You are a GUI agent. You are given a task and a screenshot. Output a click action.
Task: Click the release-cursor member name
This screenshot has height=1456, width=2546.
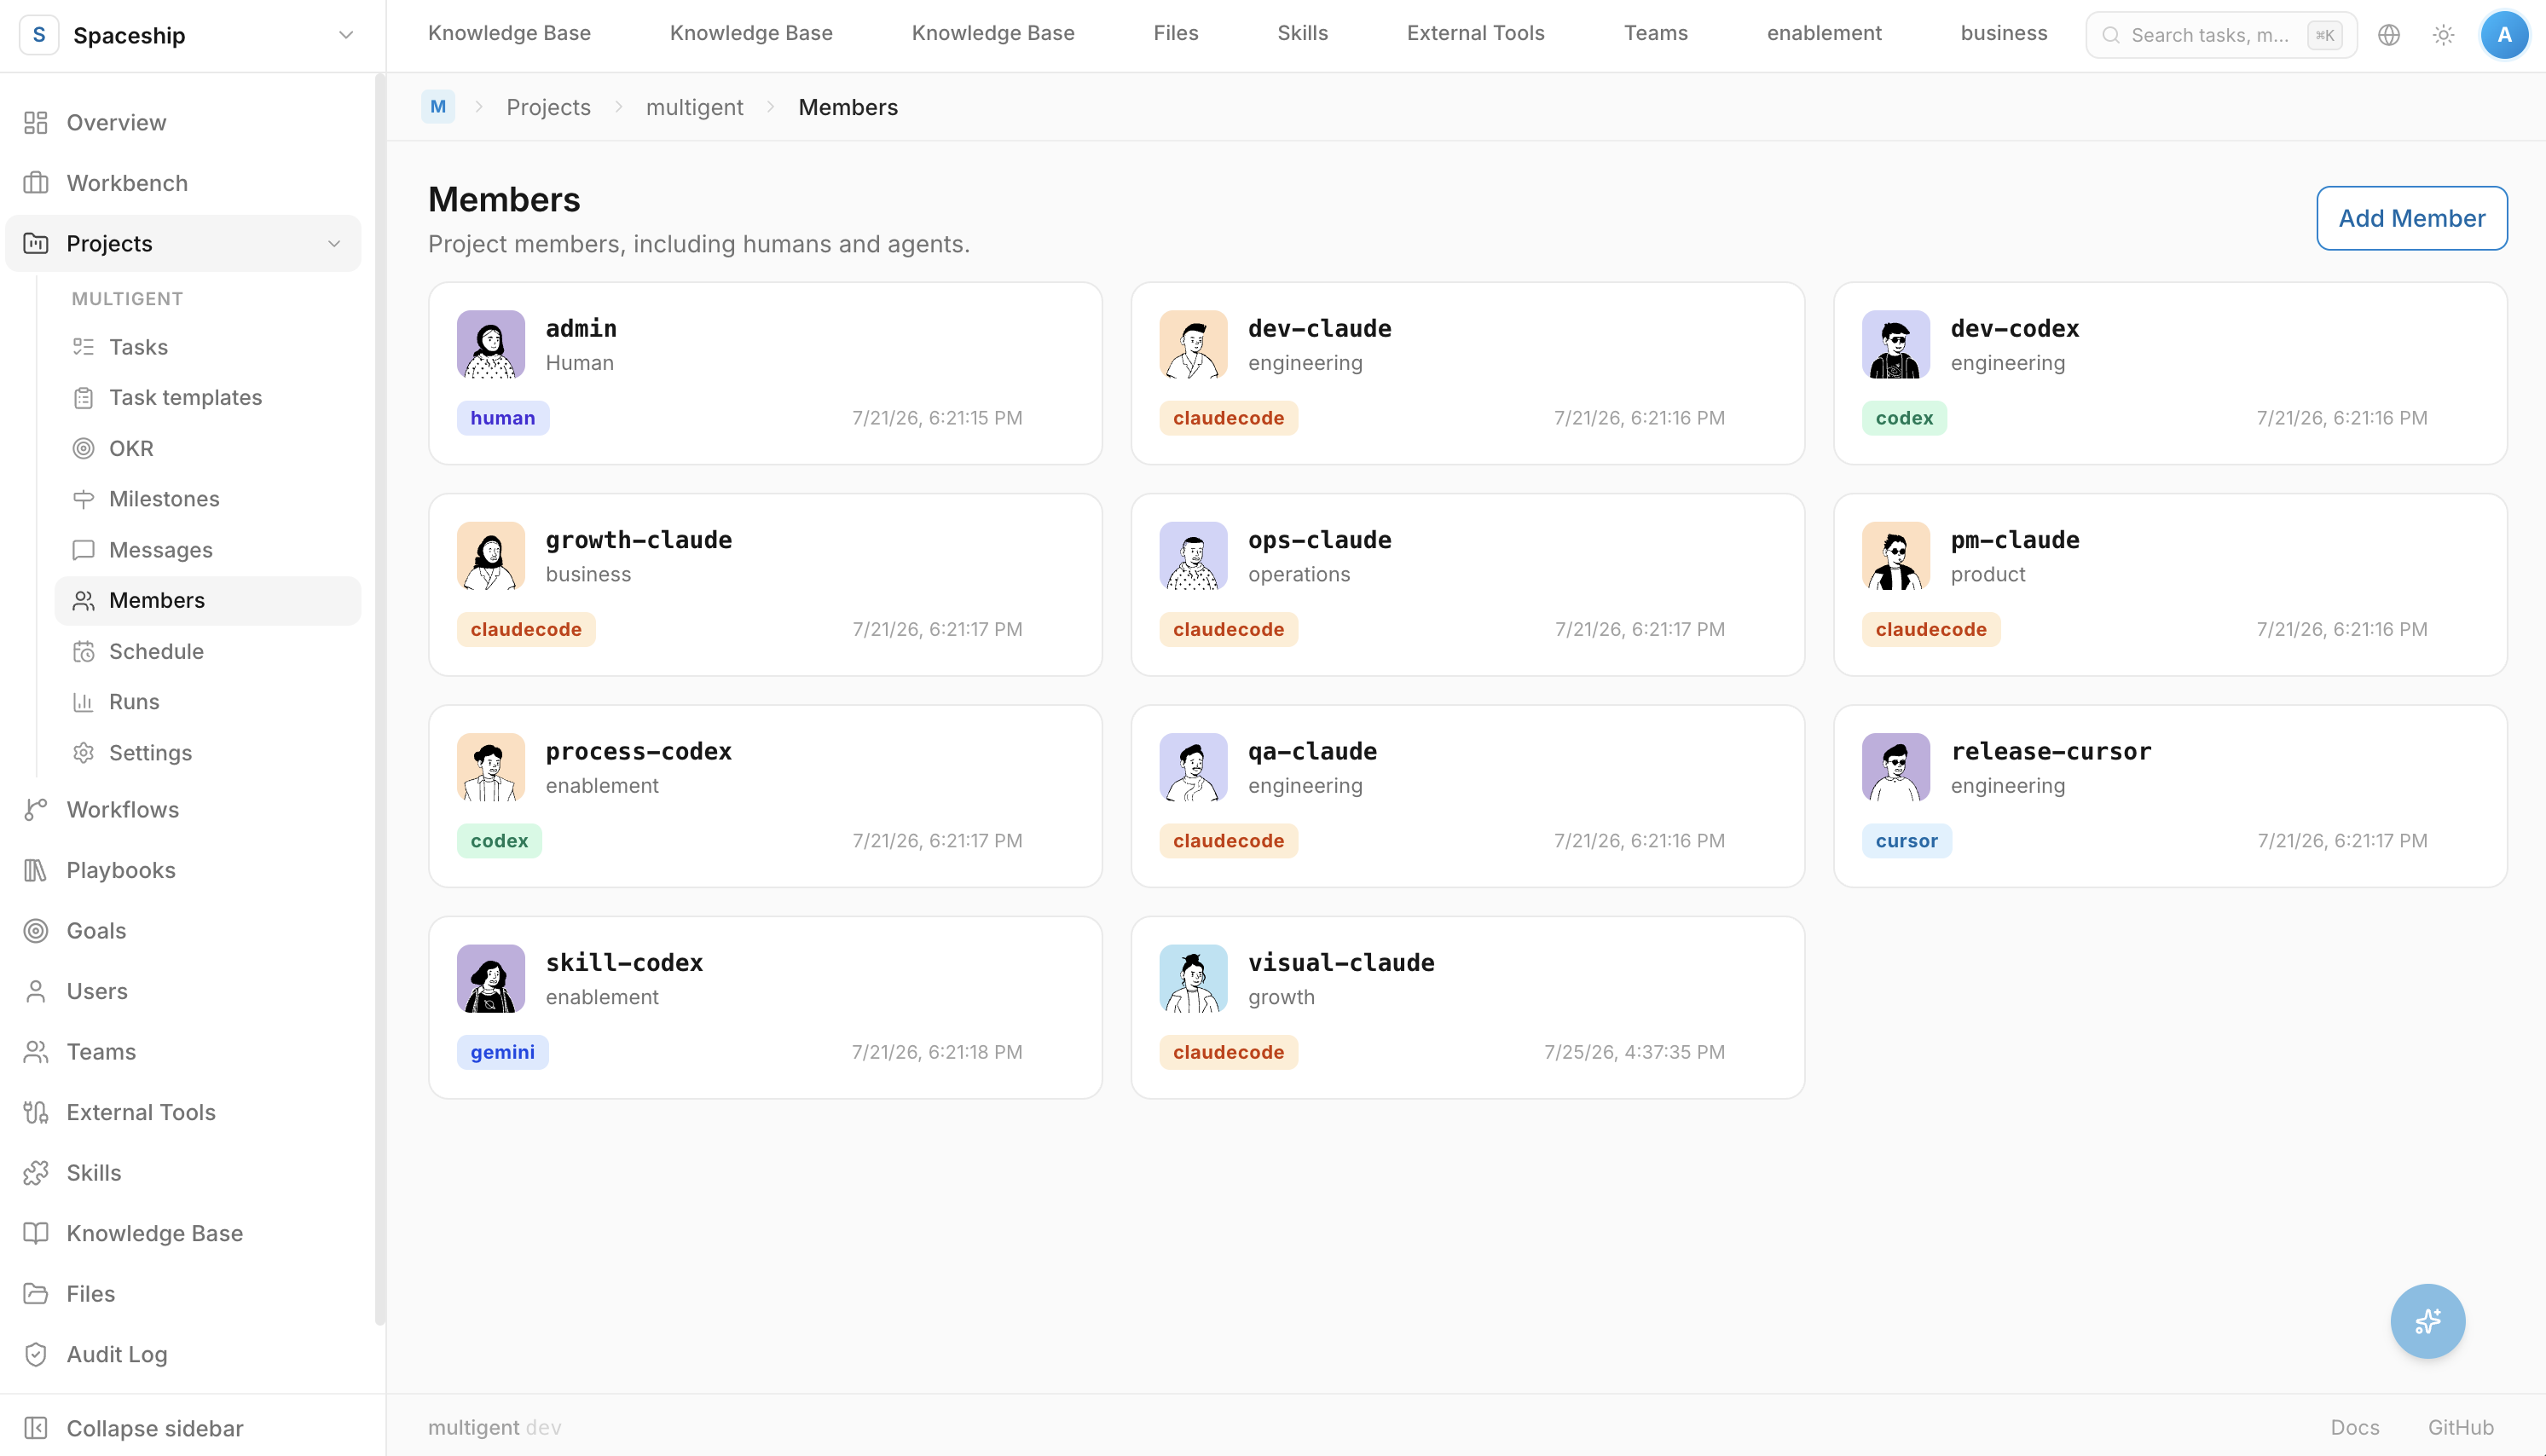click(2050, 751)
